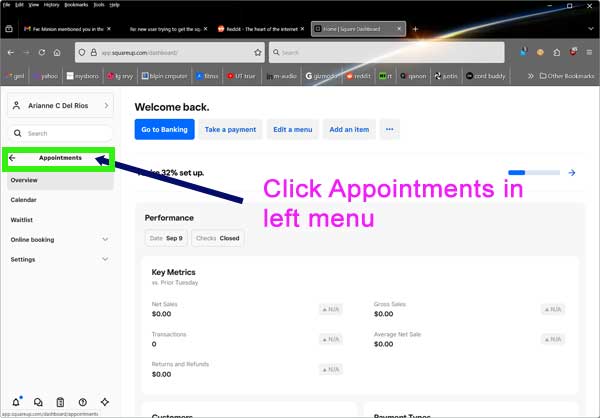Open the Tools menu

tap(99, 5)
